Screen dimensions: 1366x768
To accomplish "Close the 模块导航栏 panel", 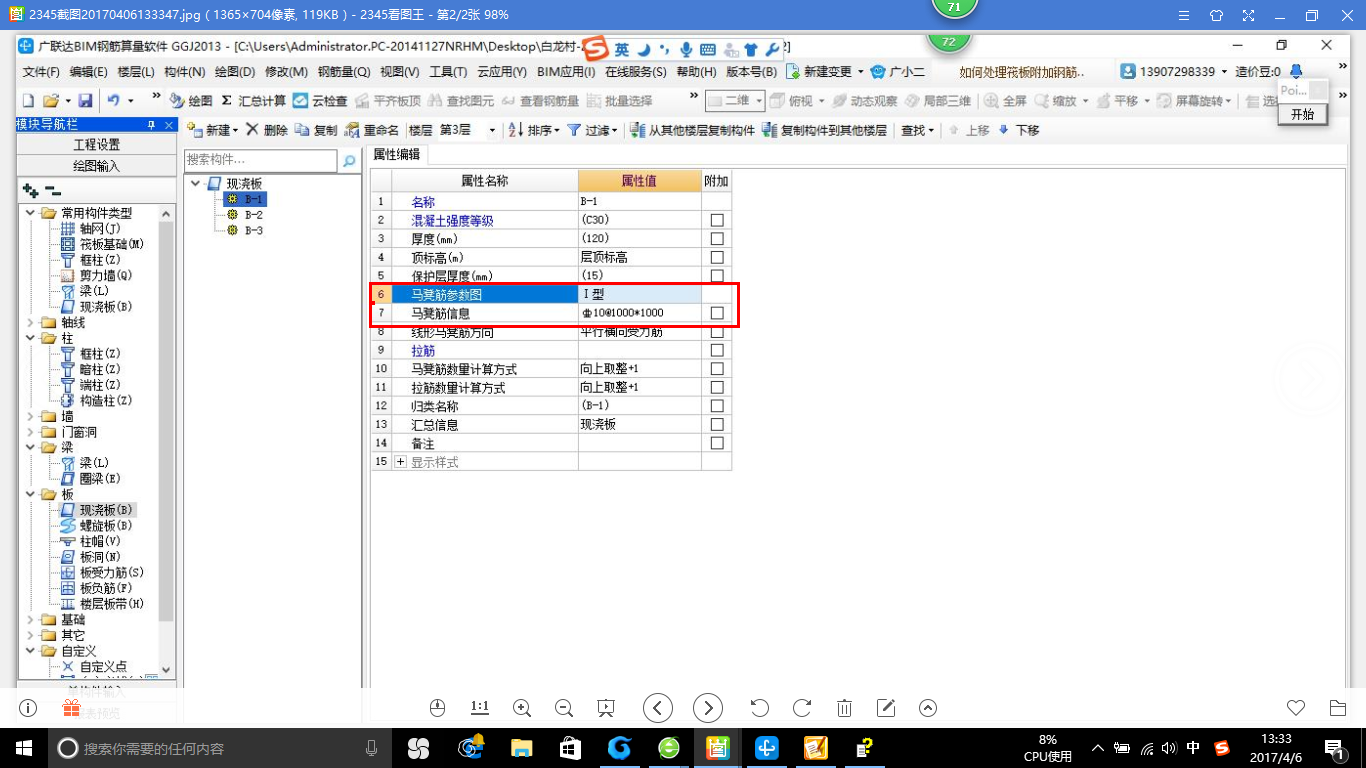I will 169,125.
